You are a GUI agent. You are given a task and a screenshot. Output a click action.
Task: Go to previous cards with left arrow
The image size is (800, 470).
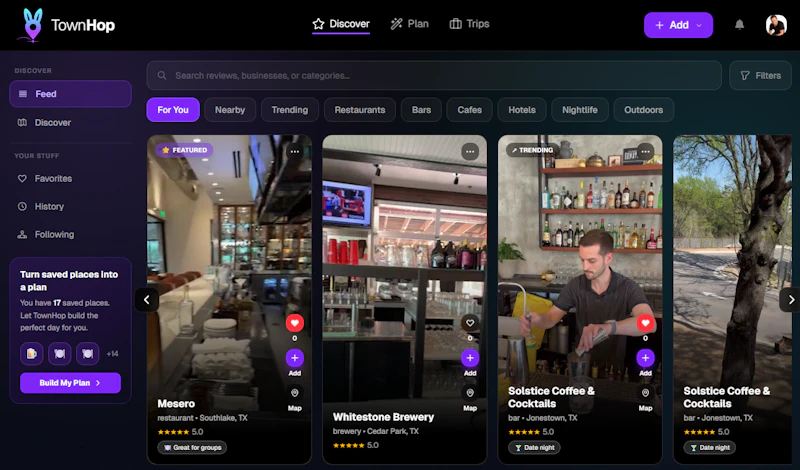coord(146,300)
